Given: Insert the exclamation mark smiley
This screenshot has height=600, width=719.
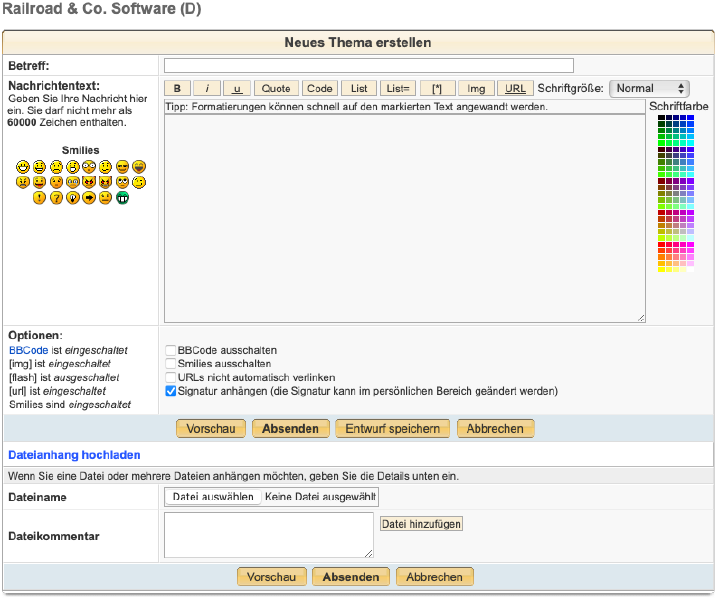Looking at the screenshot, I should 39,198.
